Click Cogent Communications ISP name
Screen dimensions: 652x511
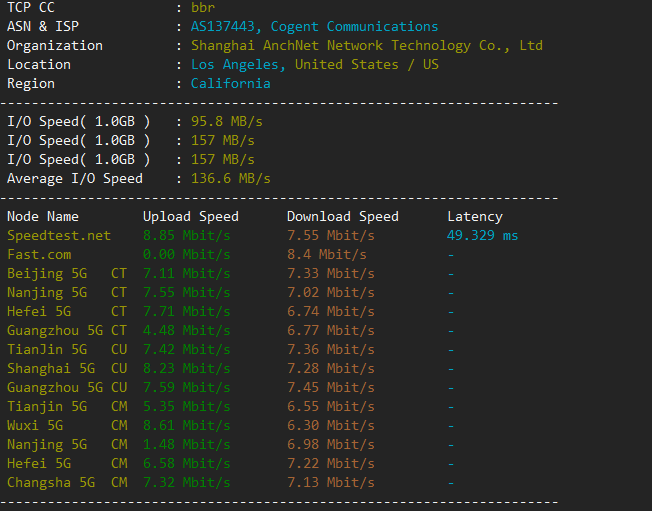tap(354, 27)
